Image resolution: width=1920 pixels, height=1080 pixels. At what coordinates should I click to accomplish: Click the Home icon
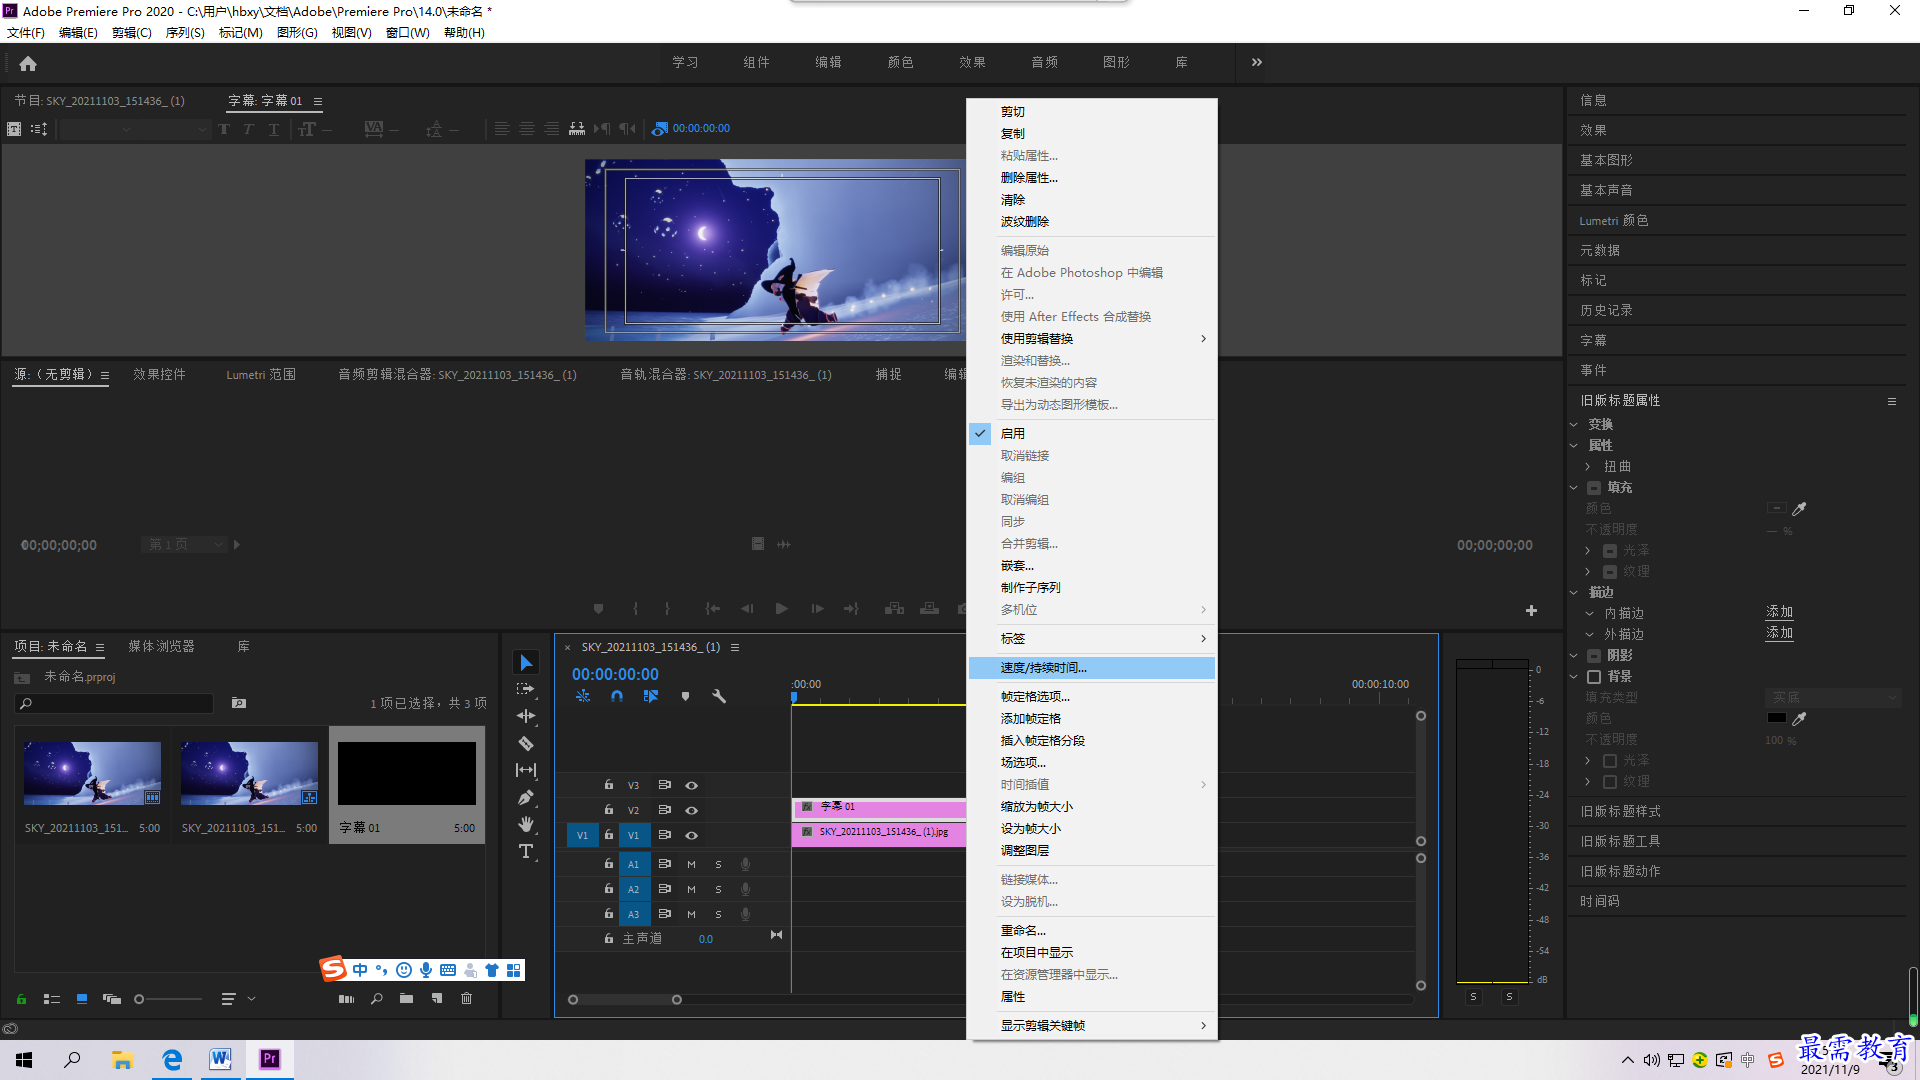point(28,63)
